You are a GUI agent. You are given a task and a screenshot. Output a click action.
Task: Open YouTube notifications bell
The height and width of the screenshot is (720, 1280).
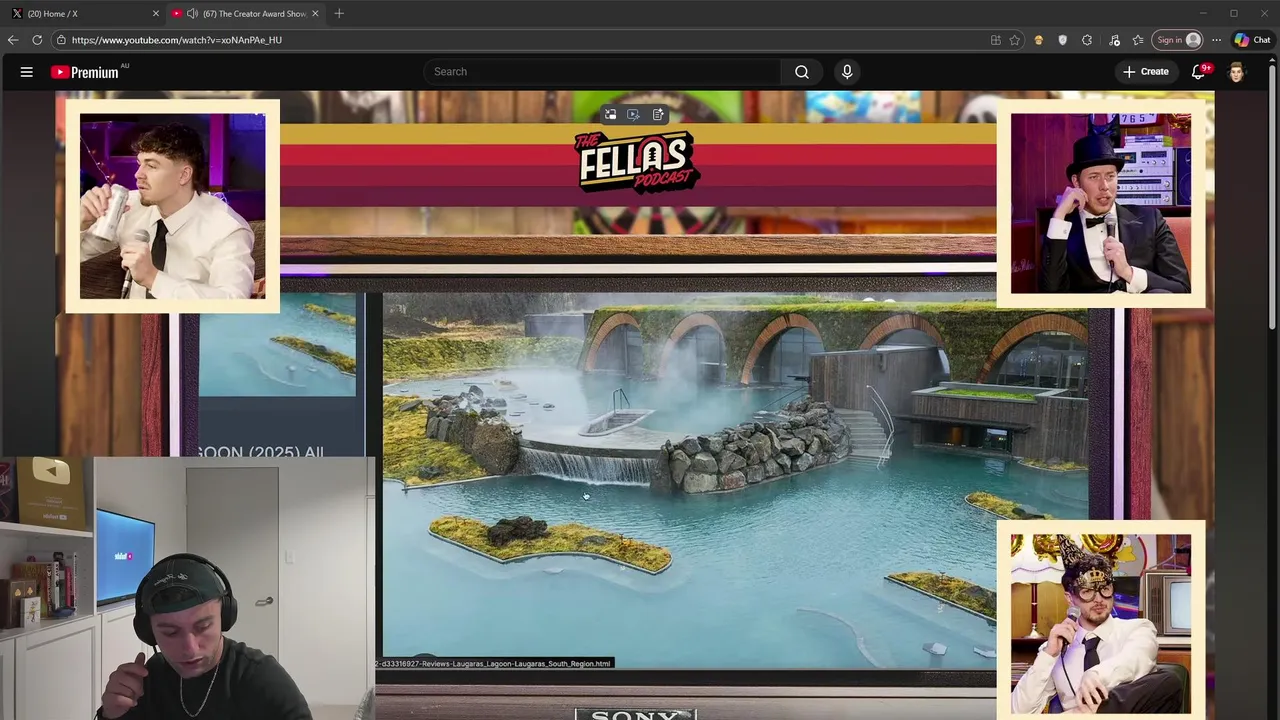(1199, 72)
